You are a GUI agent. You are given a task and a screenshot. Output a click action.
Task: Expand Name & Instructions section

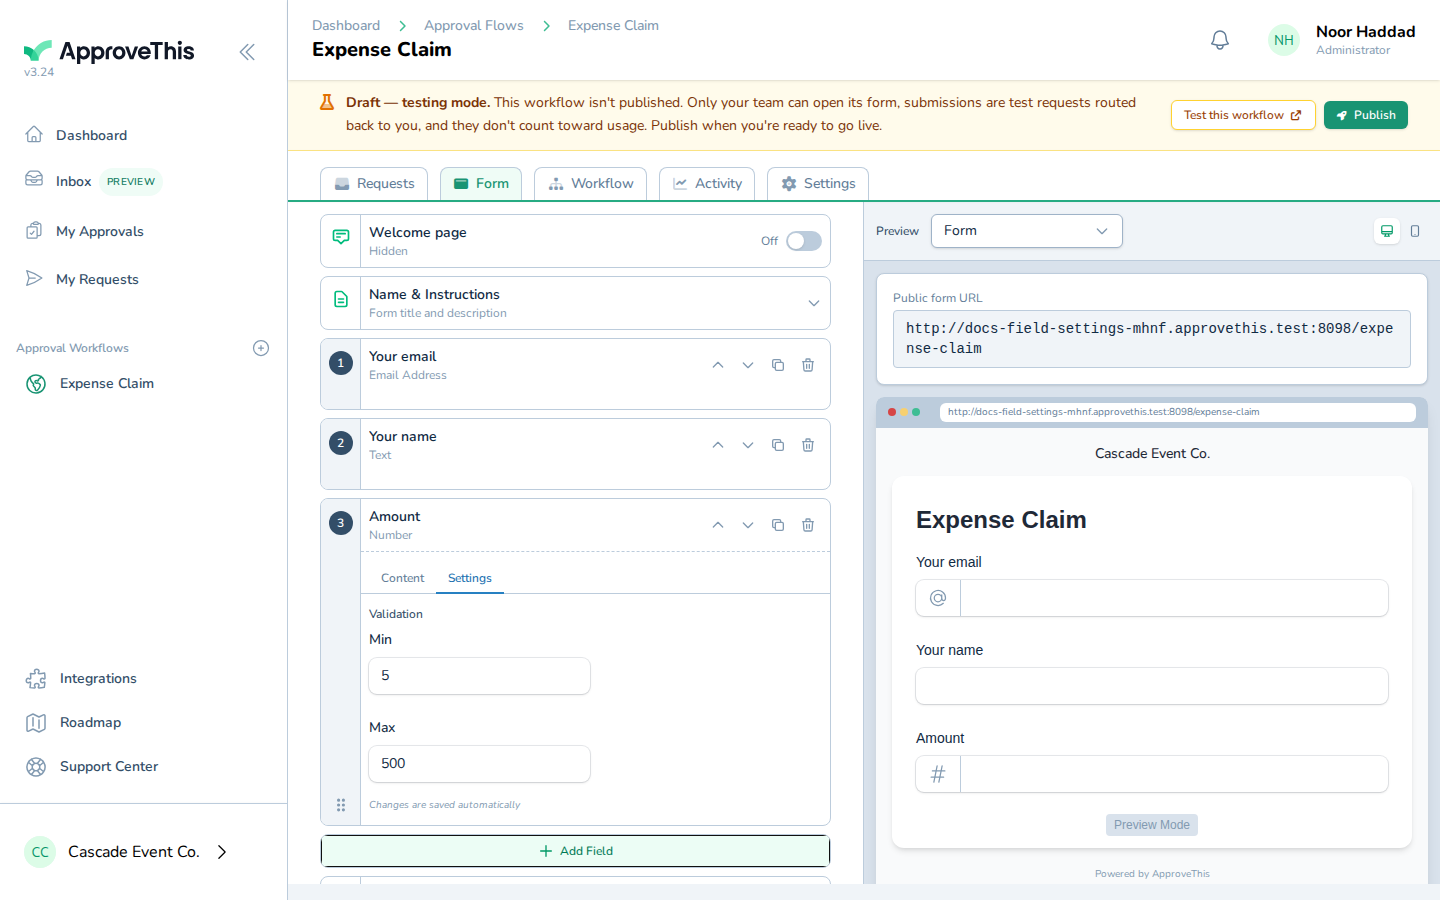[x=814, y=303]
